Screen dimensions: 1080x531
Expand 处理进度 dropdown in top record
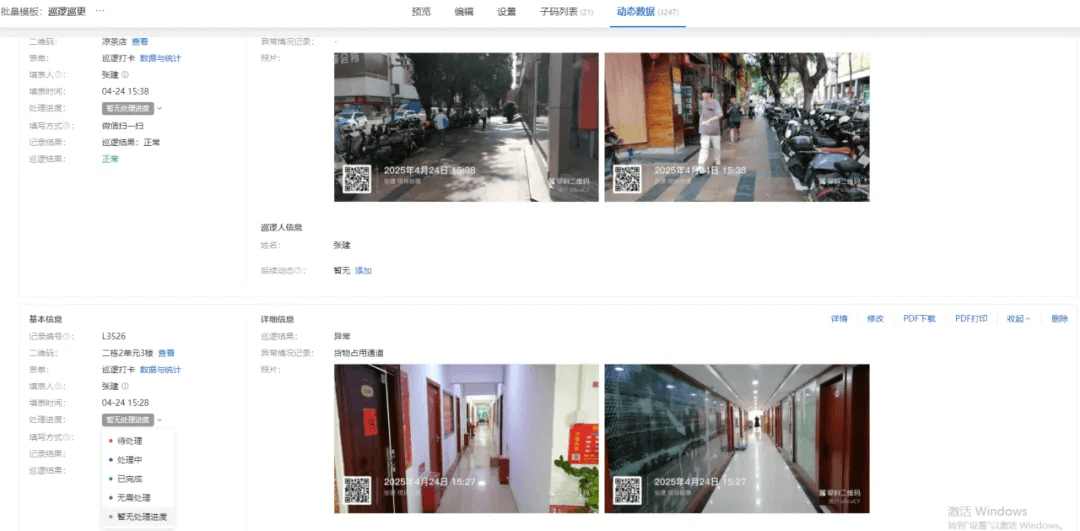[159, 108]
